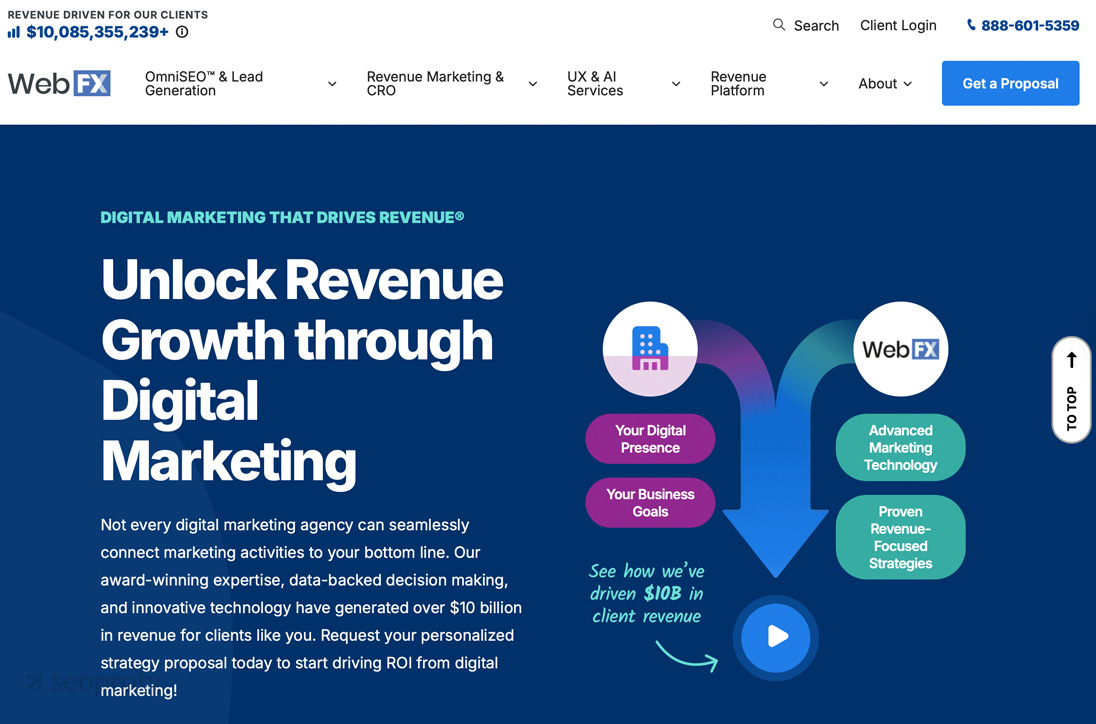Open the Search text link
Image resolution: width=1096 pixels, height=724 pixels.
click(x=816, y=26)
